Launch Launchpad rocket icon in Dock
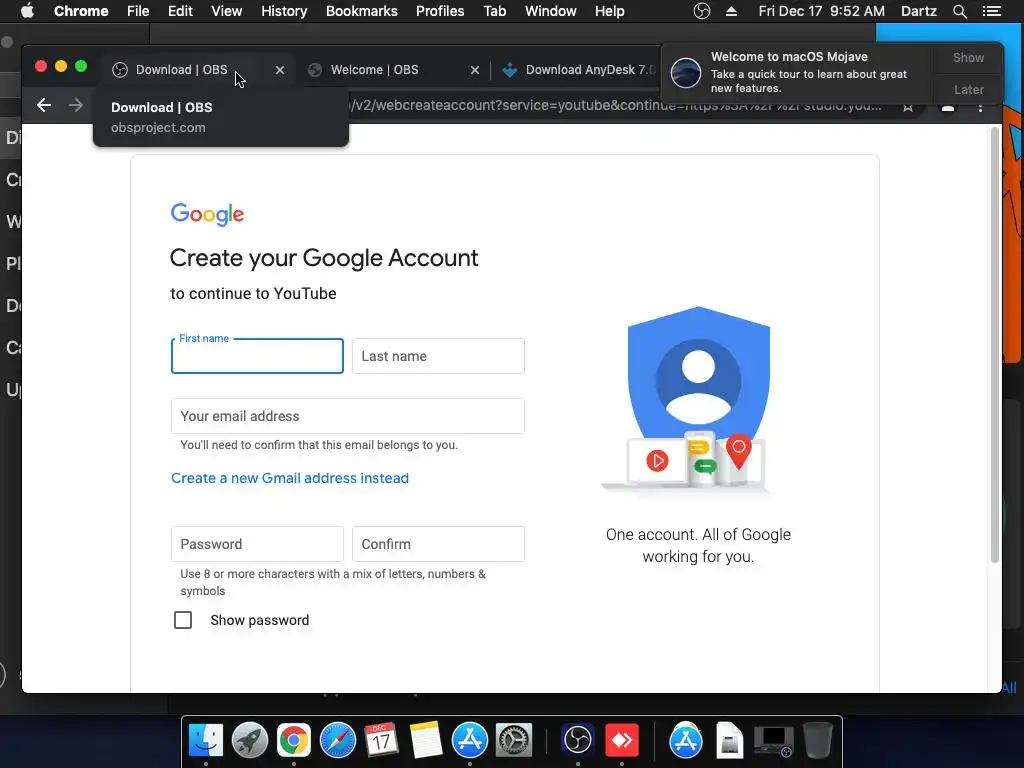The image size is (1024, 768). [x=249, y=741]
